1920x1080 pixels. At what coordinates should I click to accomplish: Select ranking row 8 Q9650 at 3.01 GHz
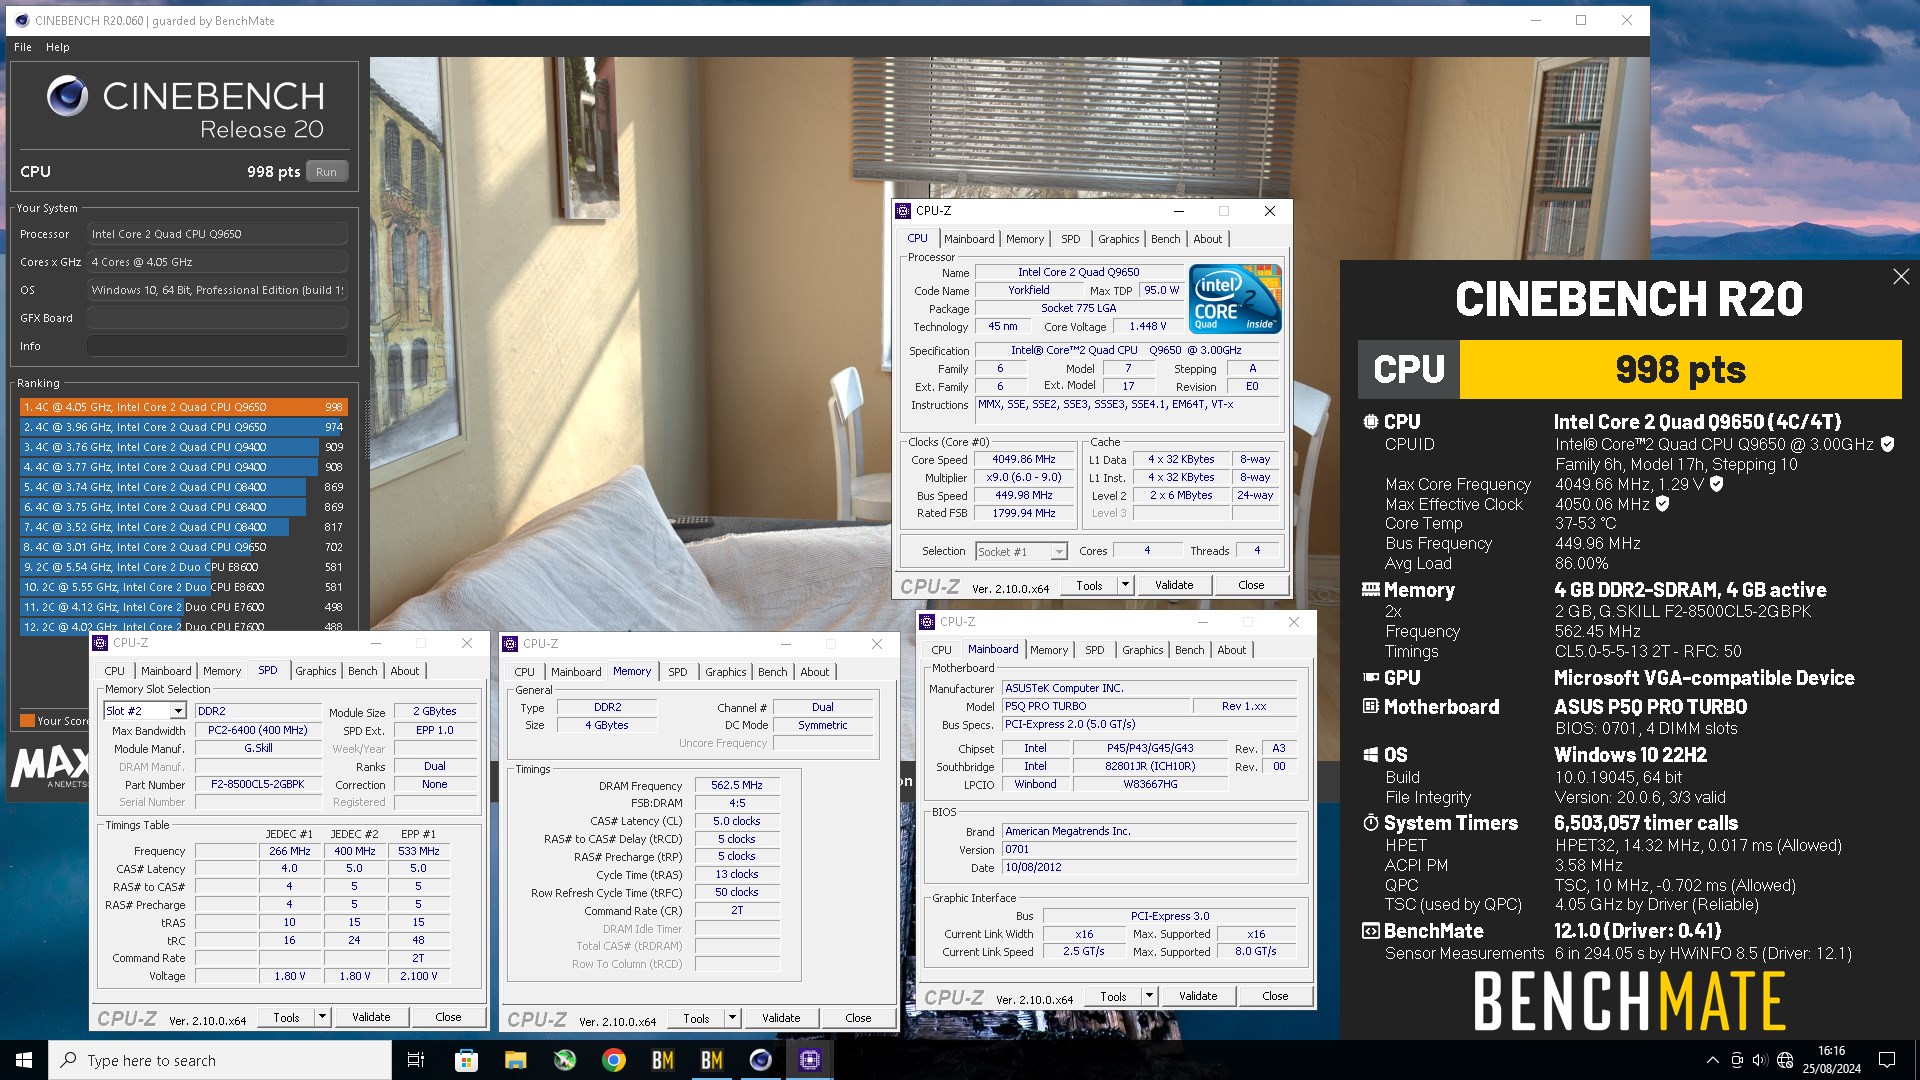click(183, 547)
